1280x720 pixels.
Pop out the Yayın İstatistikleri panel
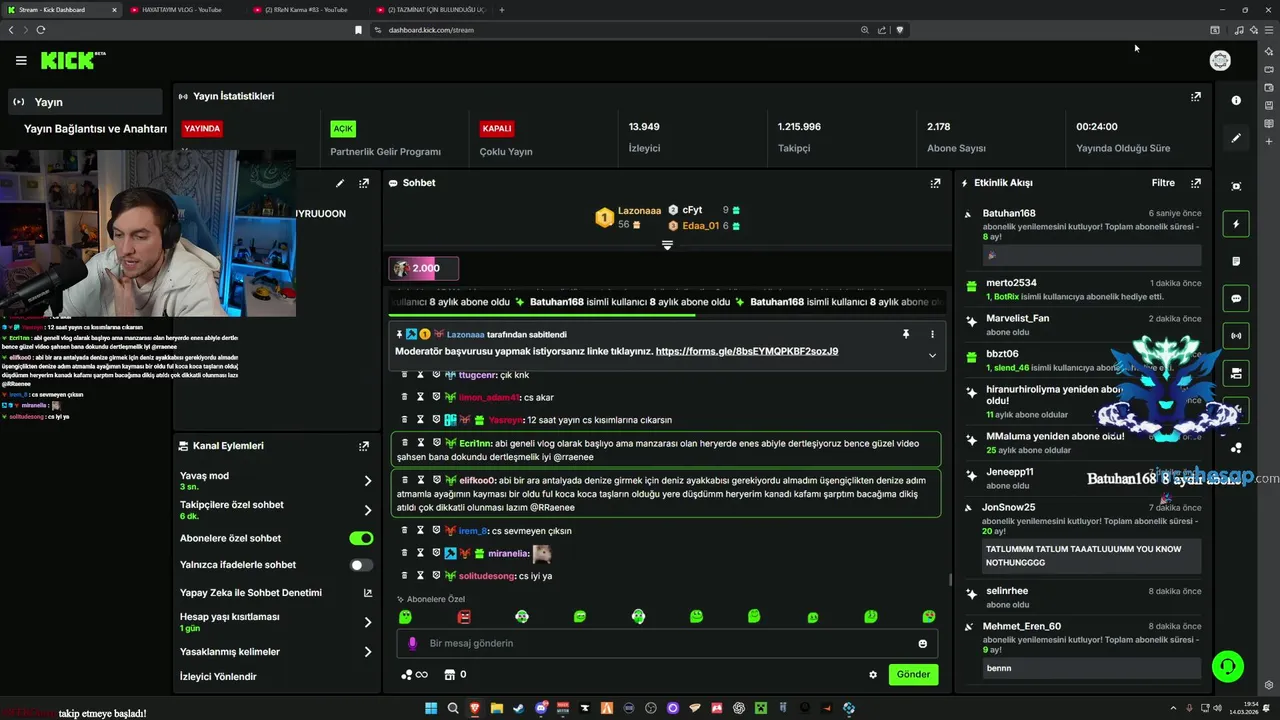tap(1196, 97)
